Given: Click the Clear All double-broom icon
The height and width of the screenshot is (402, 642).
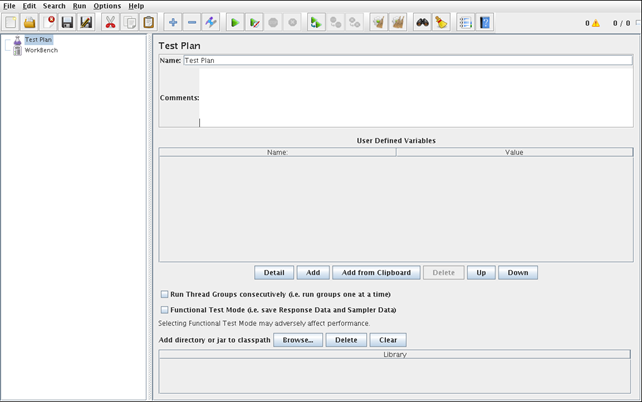Looking at the screenshot, I should click(397, 22).
